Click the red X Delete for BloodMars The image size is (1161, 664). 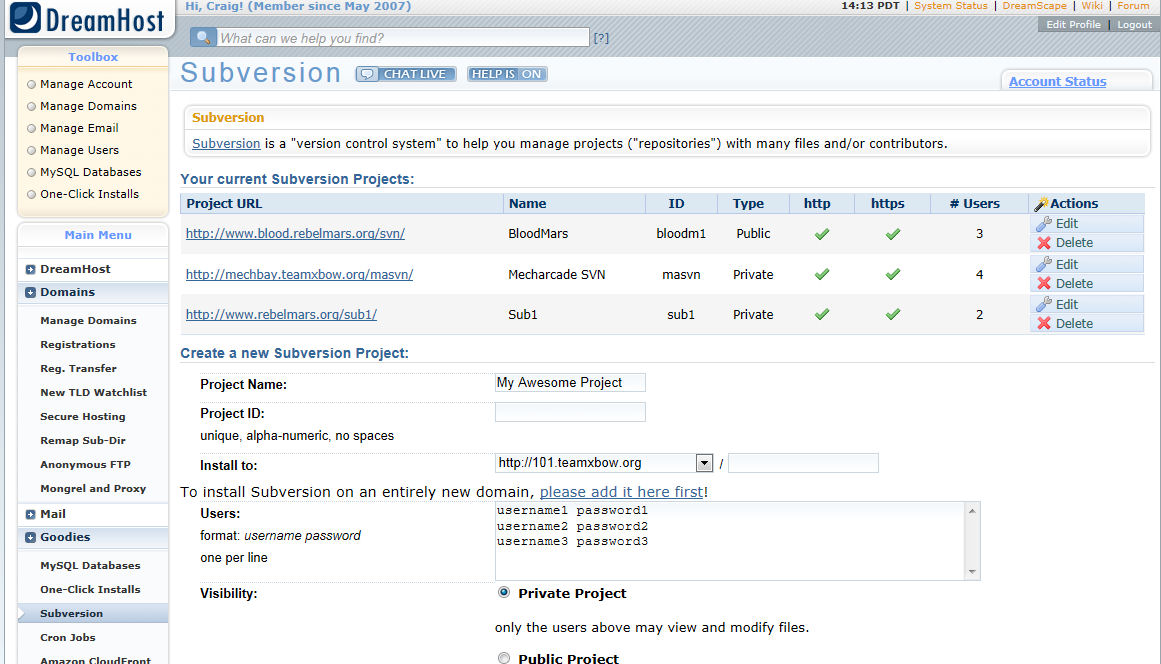coord(1044,243)
